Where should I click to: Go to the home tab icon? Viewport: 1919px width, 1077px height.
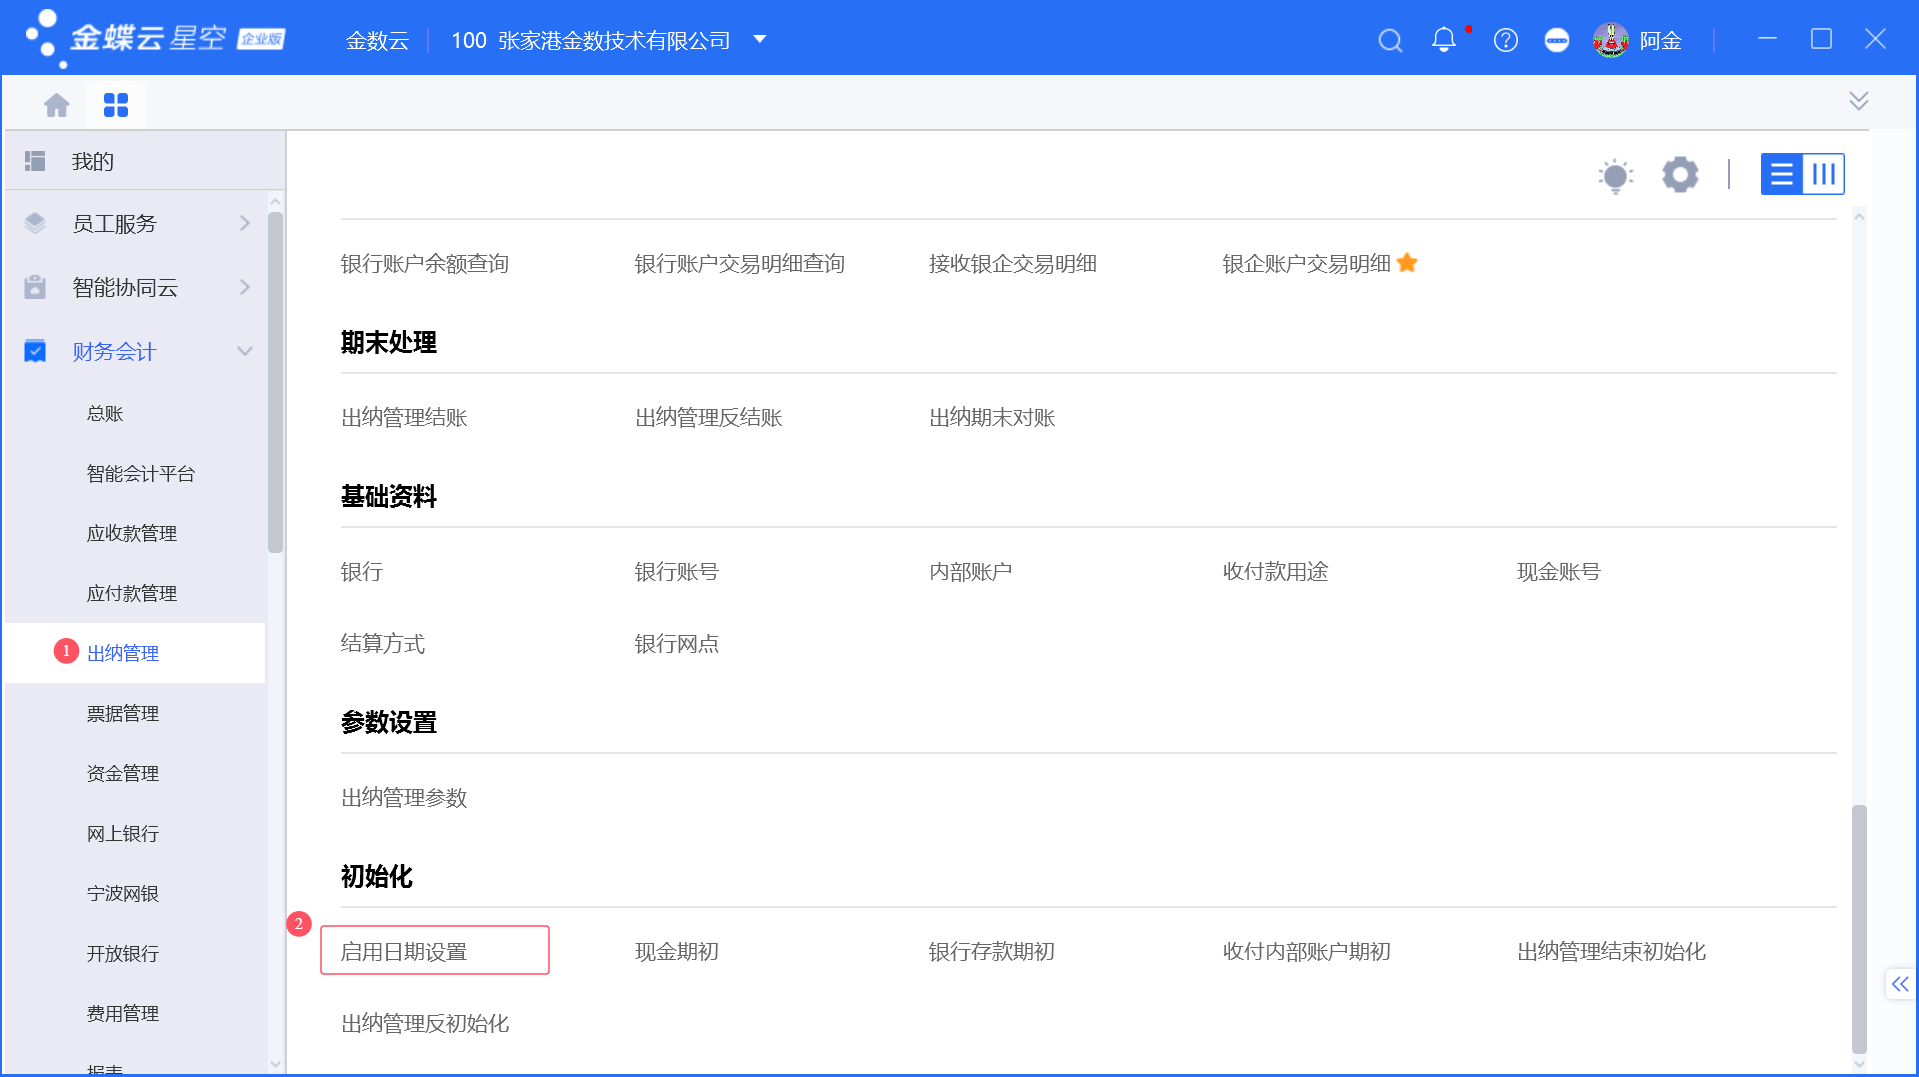click(57, 105)
